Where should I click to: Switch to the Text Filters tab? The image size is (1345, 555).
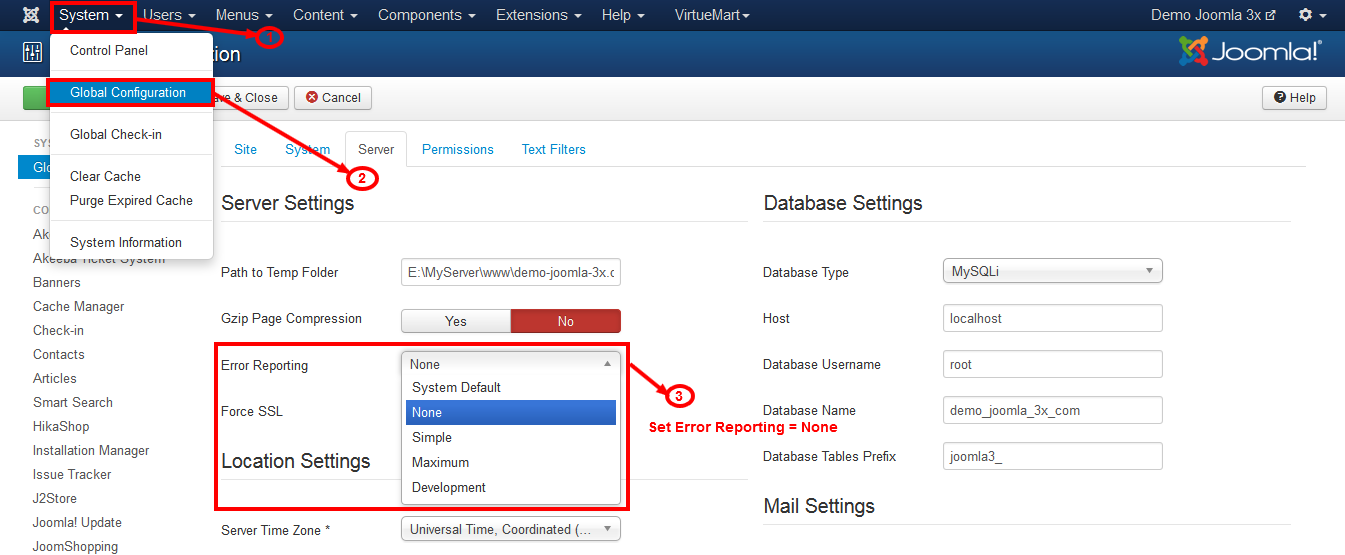point(553,150)
